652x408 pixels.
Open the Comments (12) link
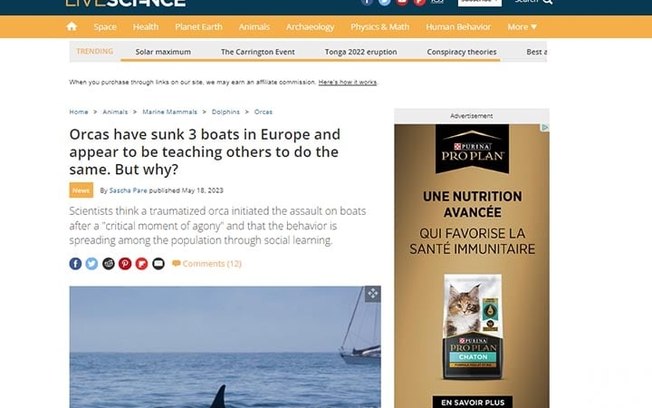coord(207,264)
